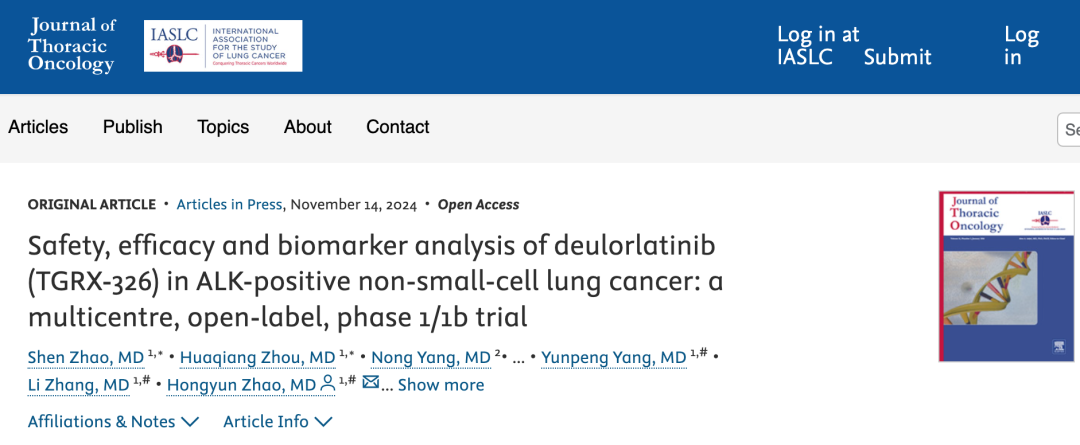Image resolution: width=1080 pixels, height=445 pixels.
Task: Click the Journal of Thoracic Oncology logo
Action: (x=72, y=46)
